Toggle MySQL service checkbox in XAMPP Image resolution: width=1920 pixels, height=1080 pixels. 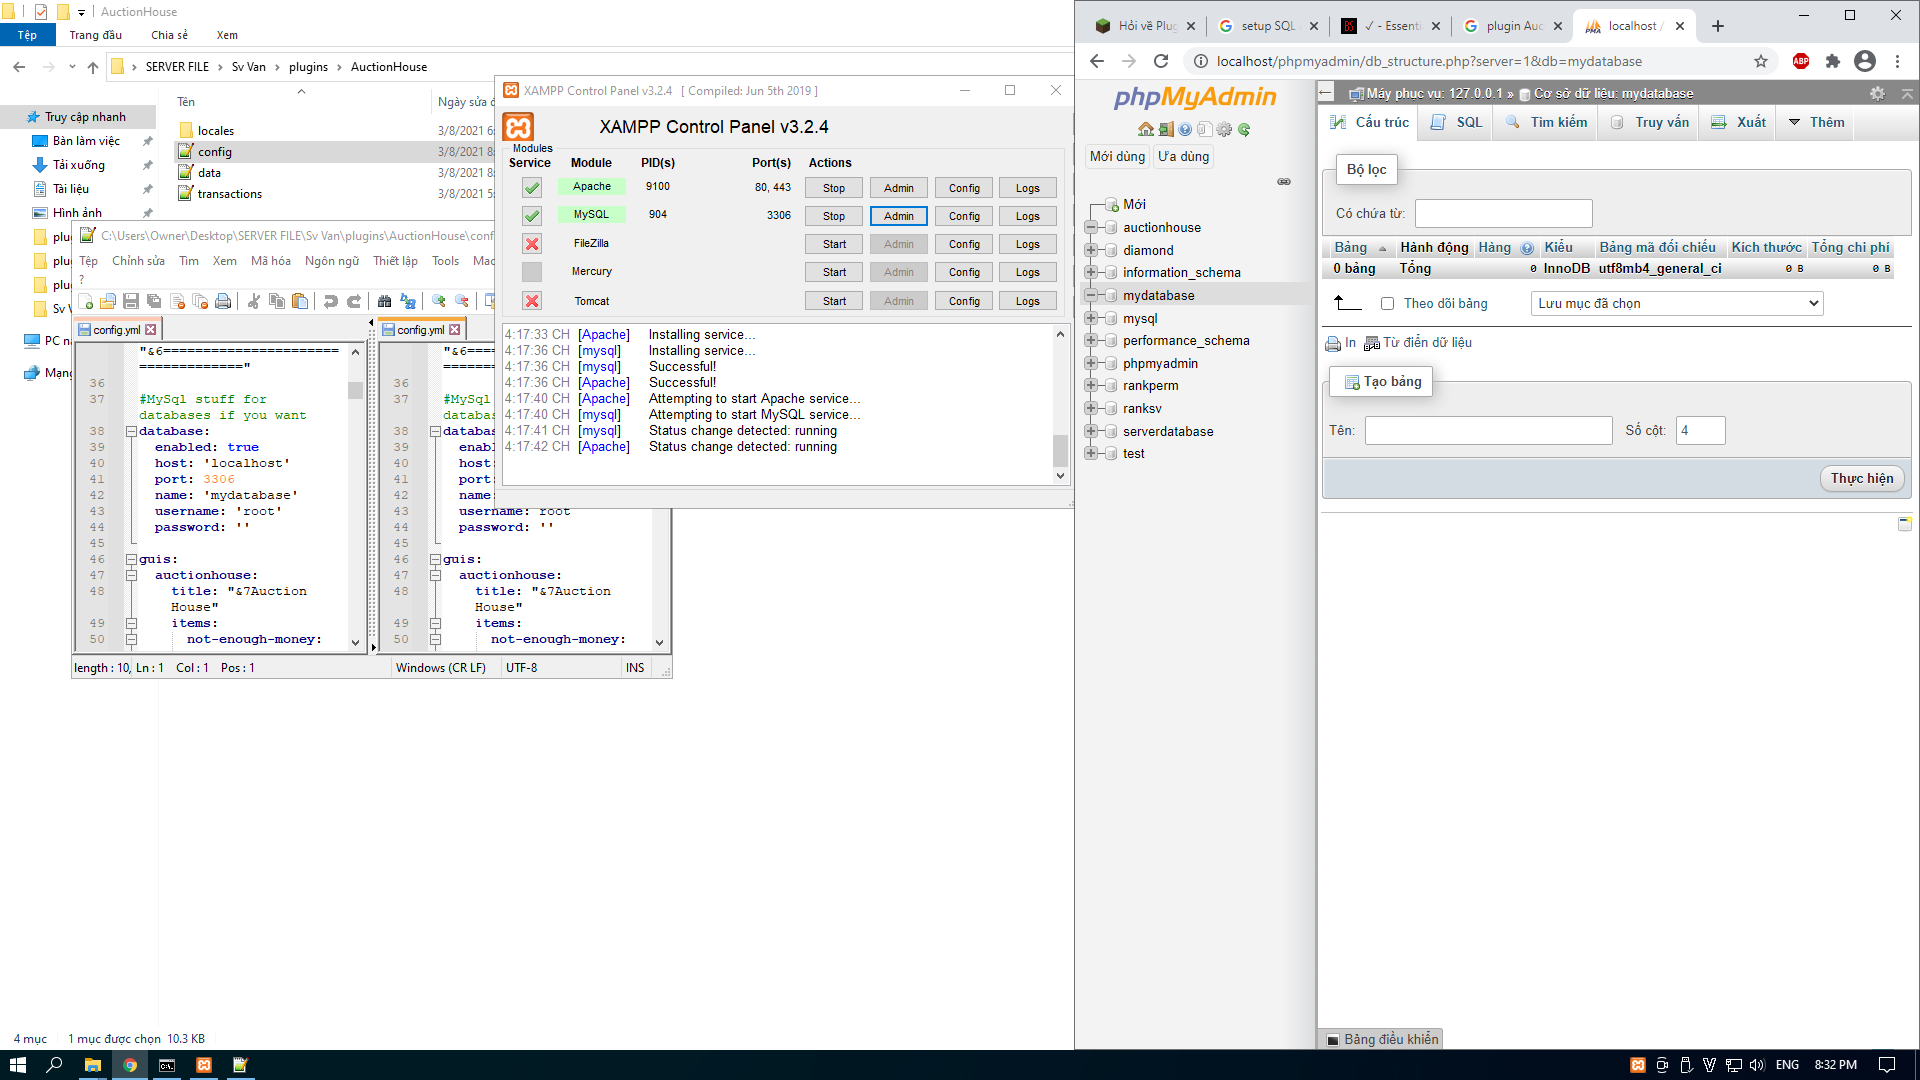click(x=532, y=216)
